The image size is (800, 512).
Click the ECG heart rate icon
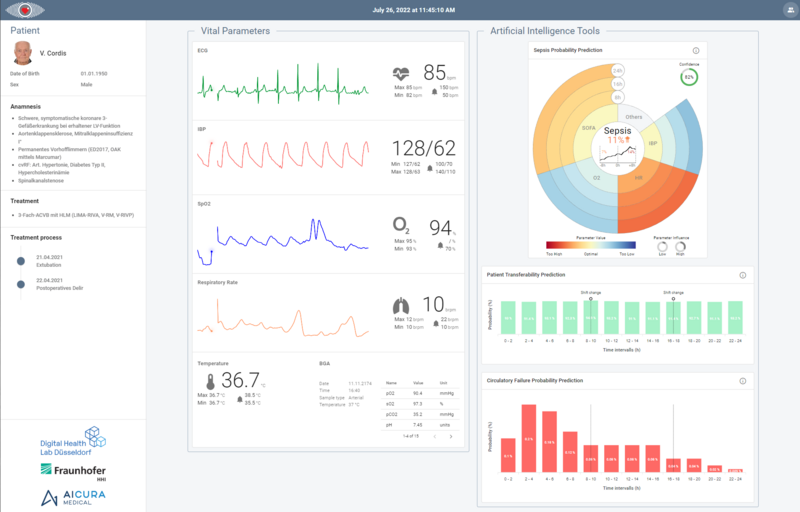(401, 73)
